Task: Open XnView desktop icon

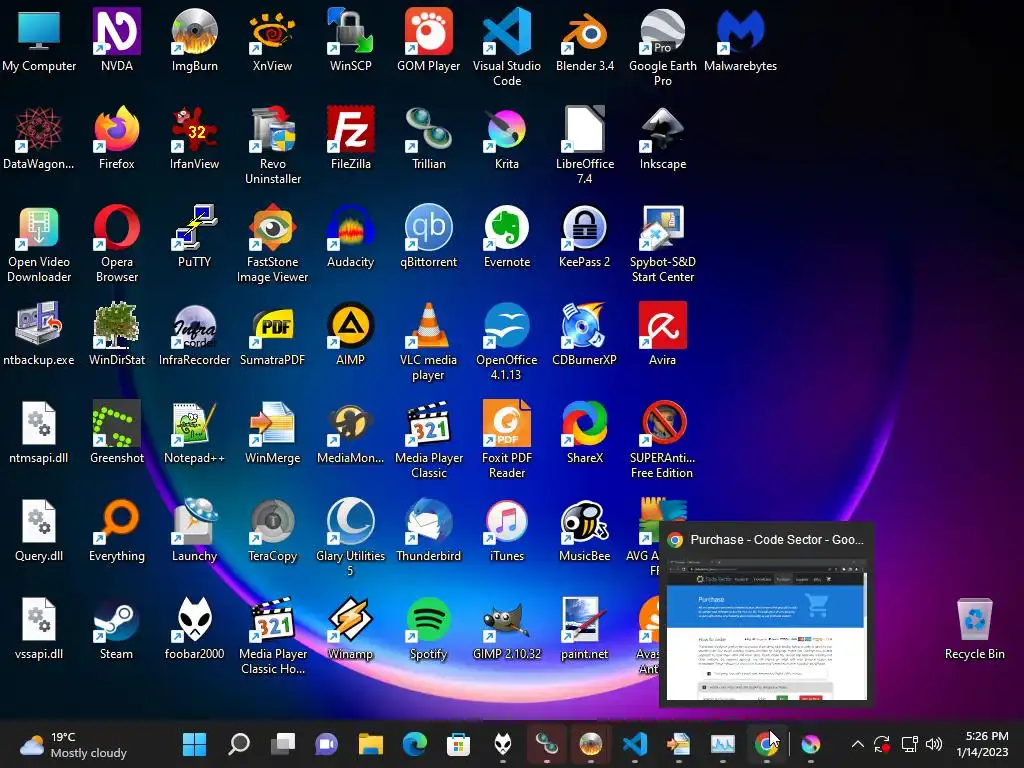Action: (272, 40)
